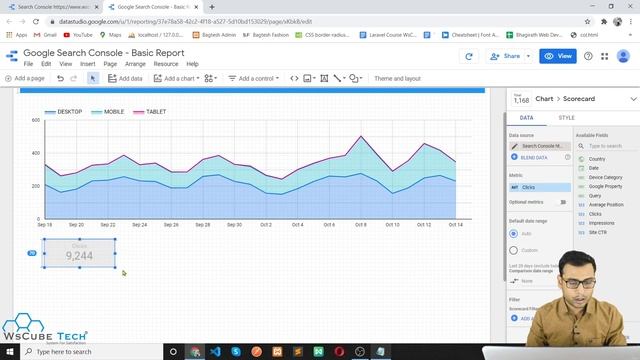Open a new browser tab
Image resolution: width=640 pixels, height=360 pixels.
click(212, 7)
